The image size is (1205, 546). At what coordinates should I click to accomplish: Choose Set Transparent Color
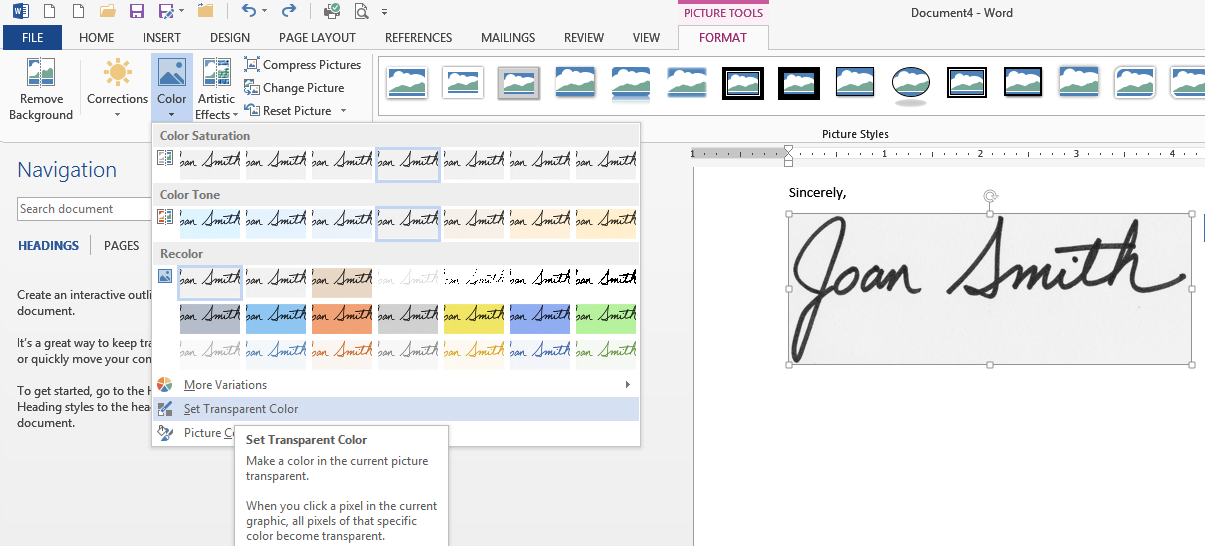pos(241,409)
